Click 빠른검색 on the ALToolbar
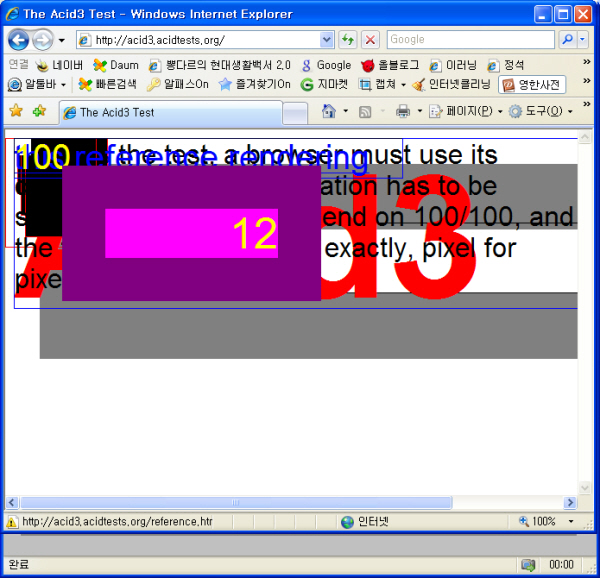The image size is (600, 578). tap(107, 84)
